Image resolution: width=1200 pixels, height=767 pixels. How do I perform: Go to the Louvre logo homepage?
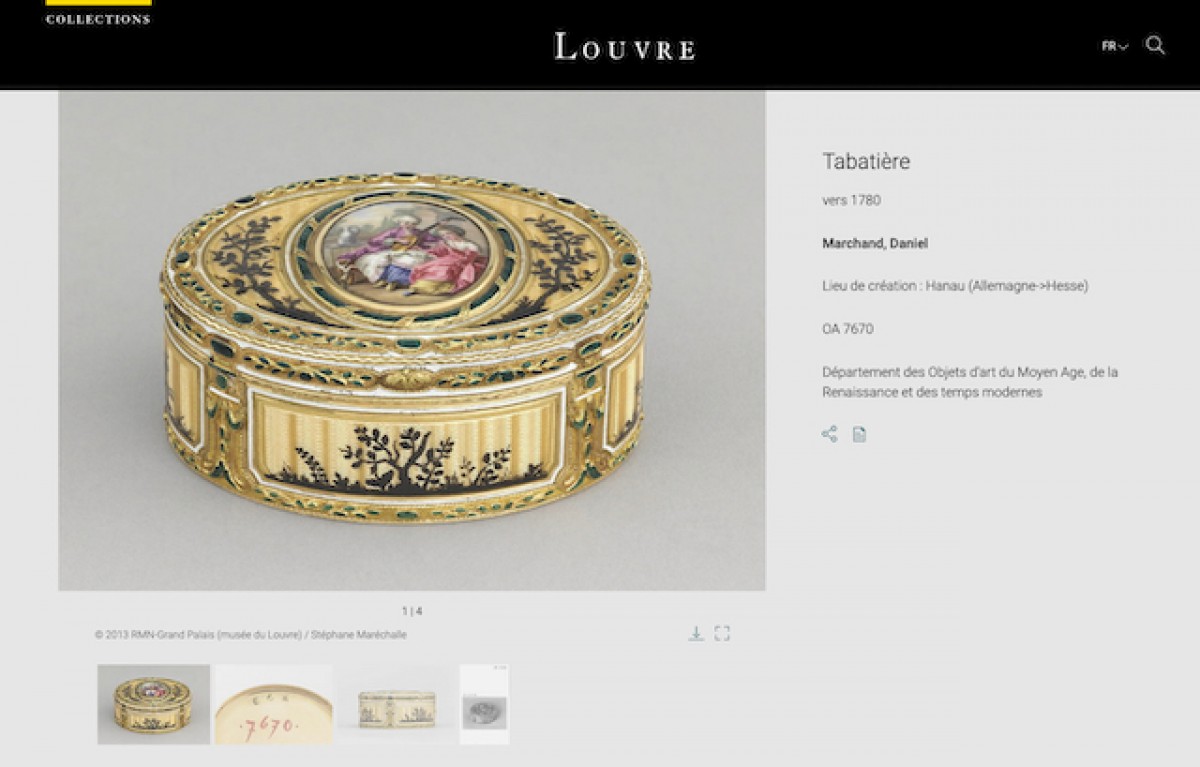pos(625,46)
